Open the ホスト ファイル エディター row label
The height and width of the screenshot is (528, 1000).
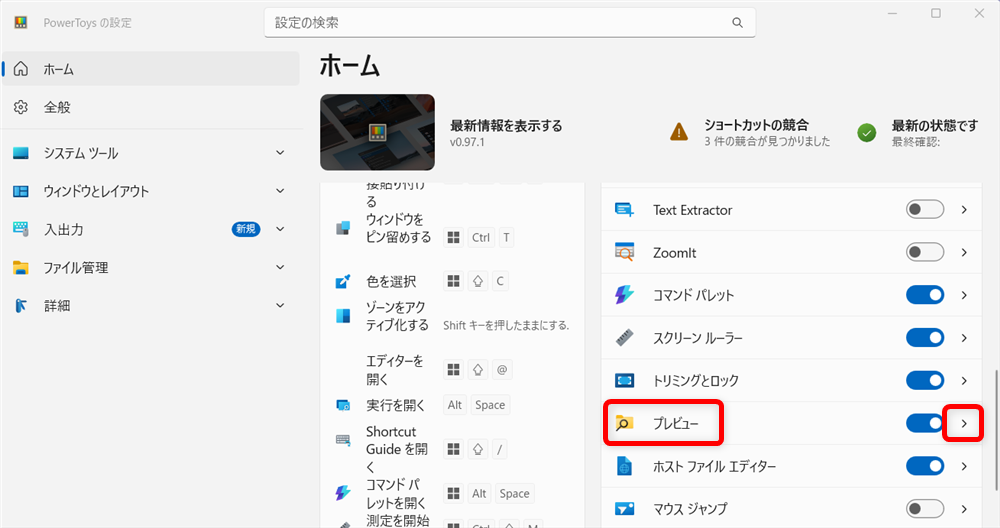coord(714,466)
